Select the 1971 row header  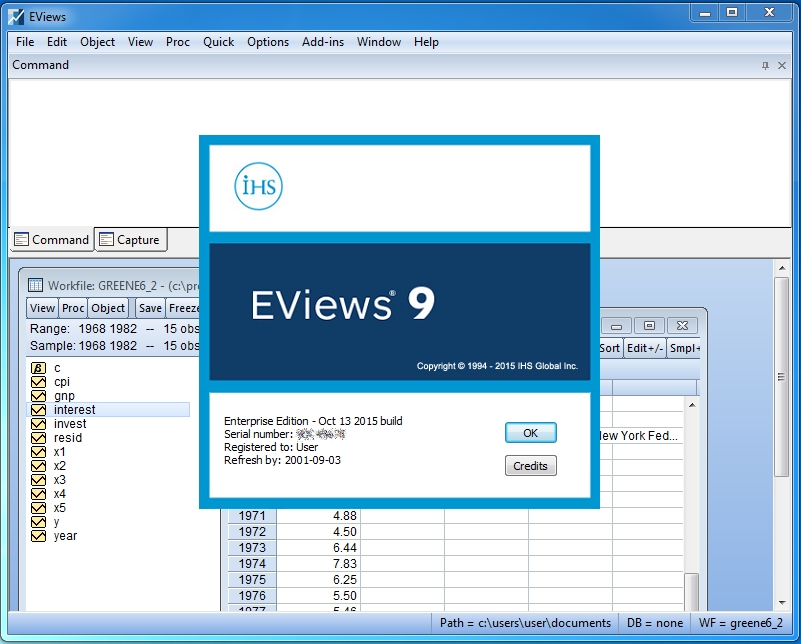point(252,516)
